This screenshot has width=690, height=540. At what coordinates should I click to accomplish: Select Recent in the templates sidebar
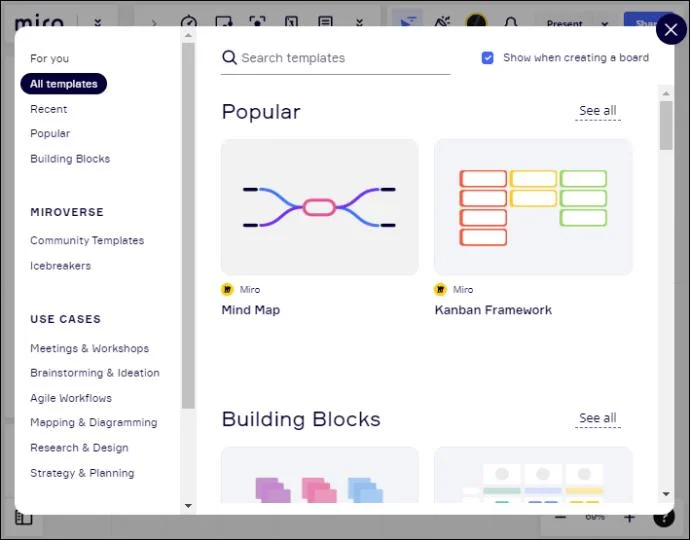click(48, 109)
